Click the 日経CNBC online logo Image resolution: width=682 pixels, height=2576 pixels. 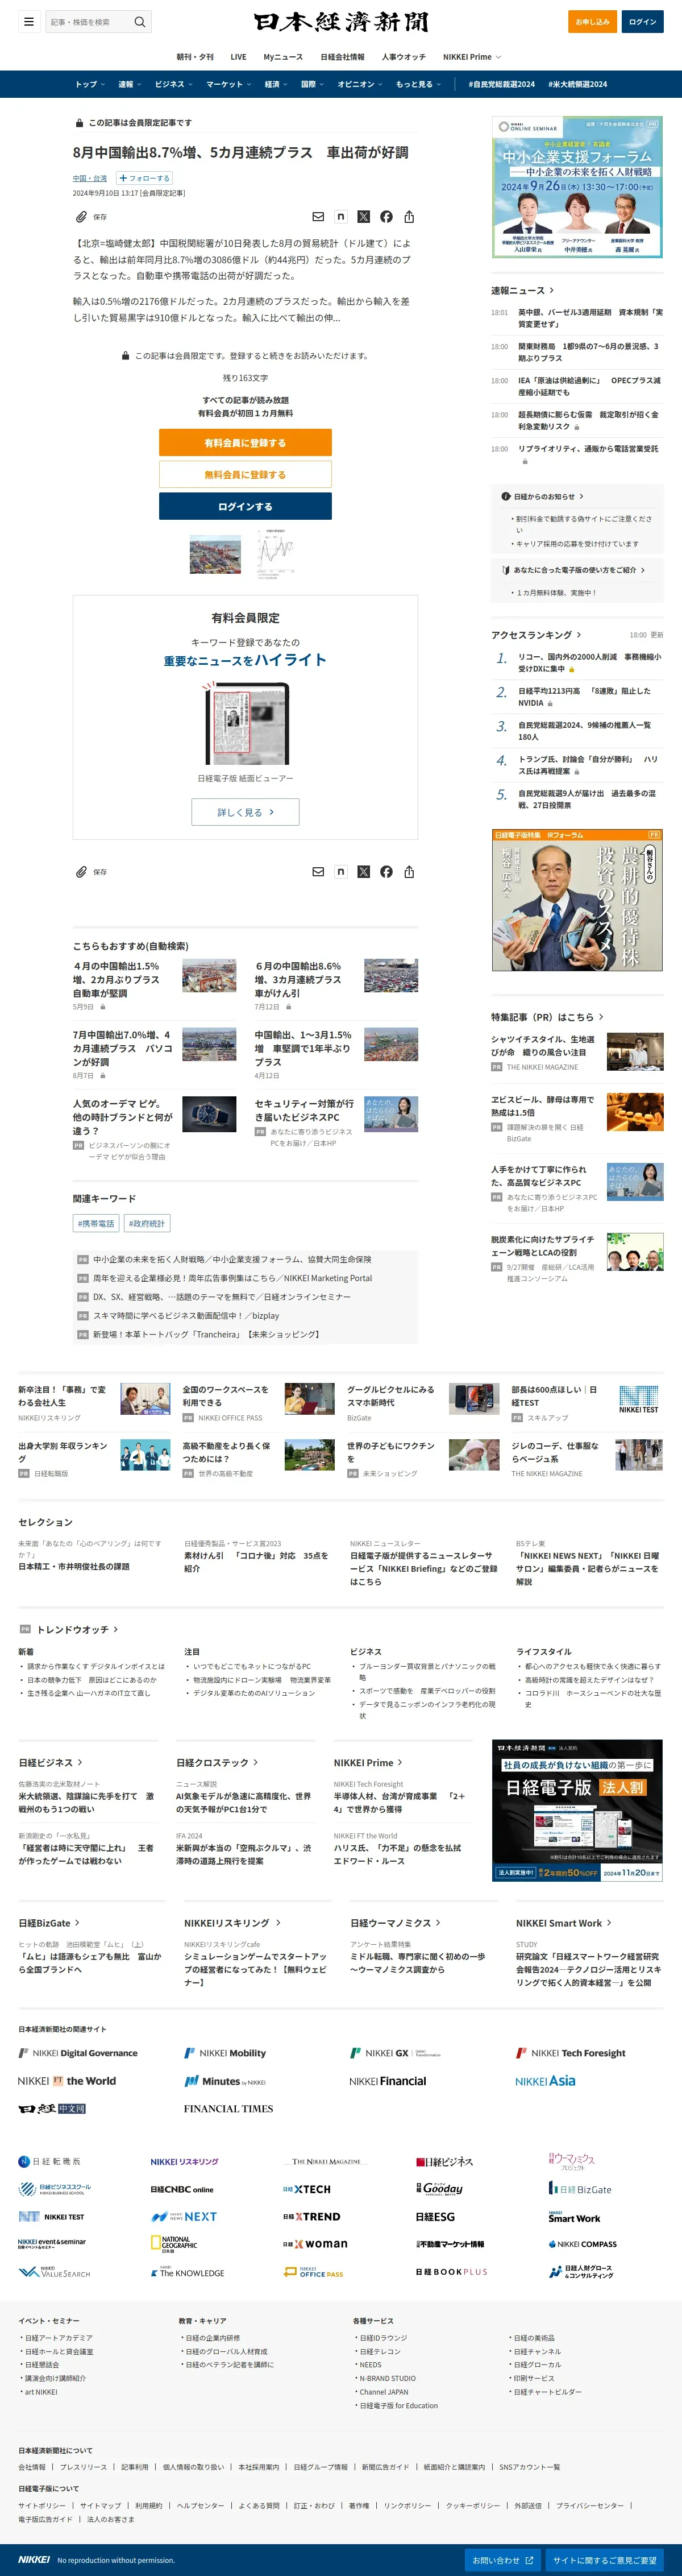tap(182, 2190)
